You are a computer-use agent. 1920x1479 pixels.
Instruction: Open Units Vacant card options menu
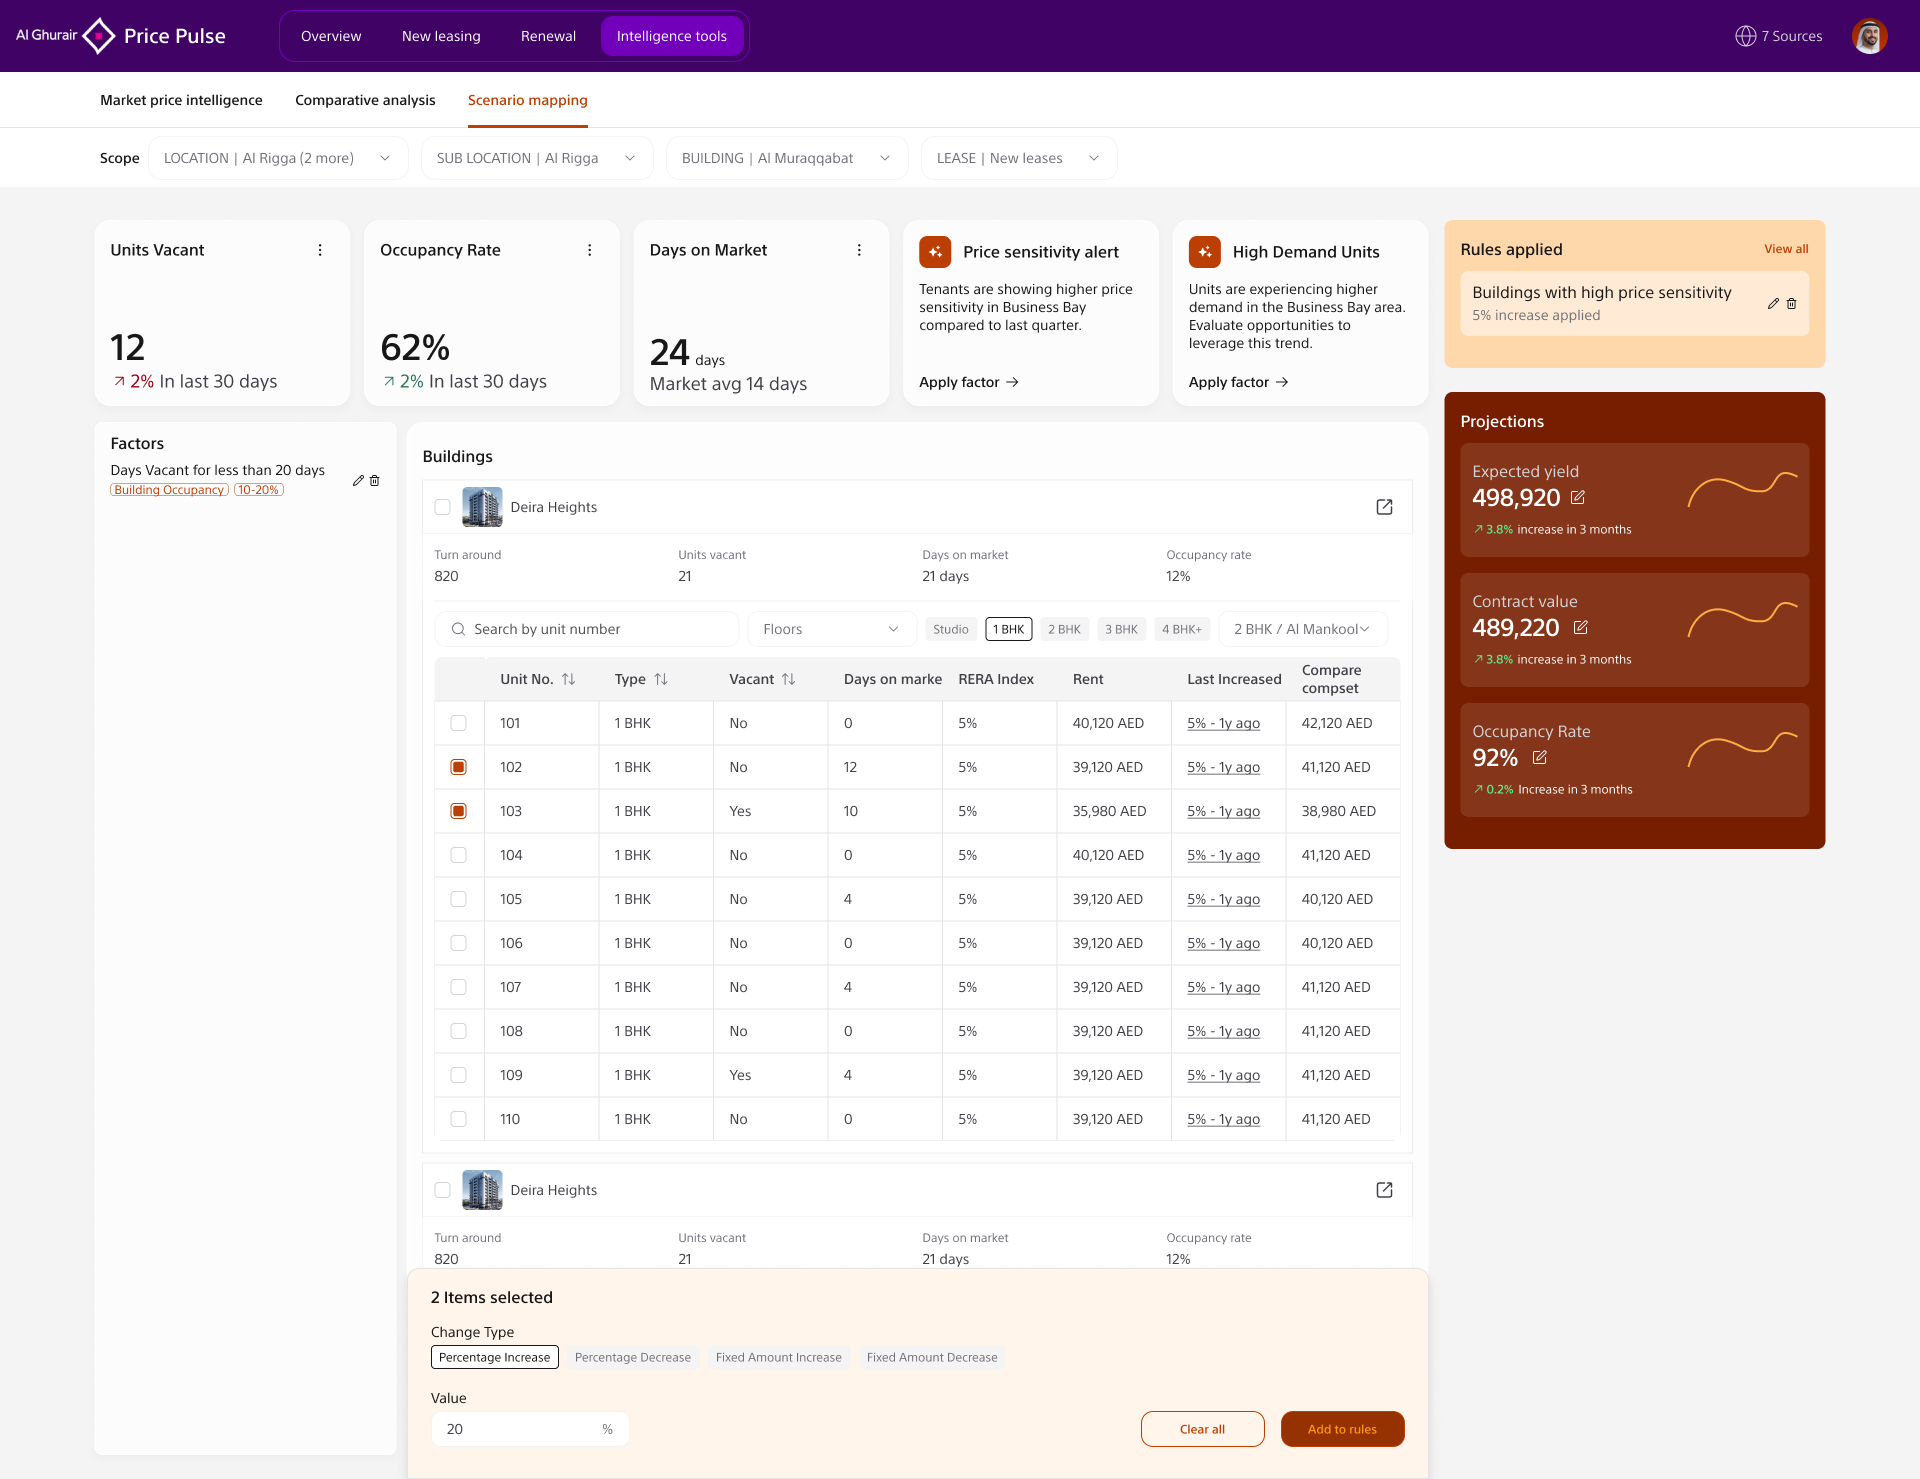click(320, 250)
